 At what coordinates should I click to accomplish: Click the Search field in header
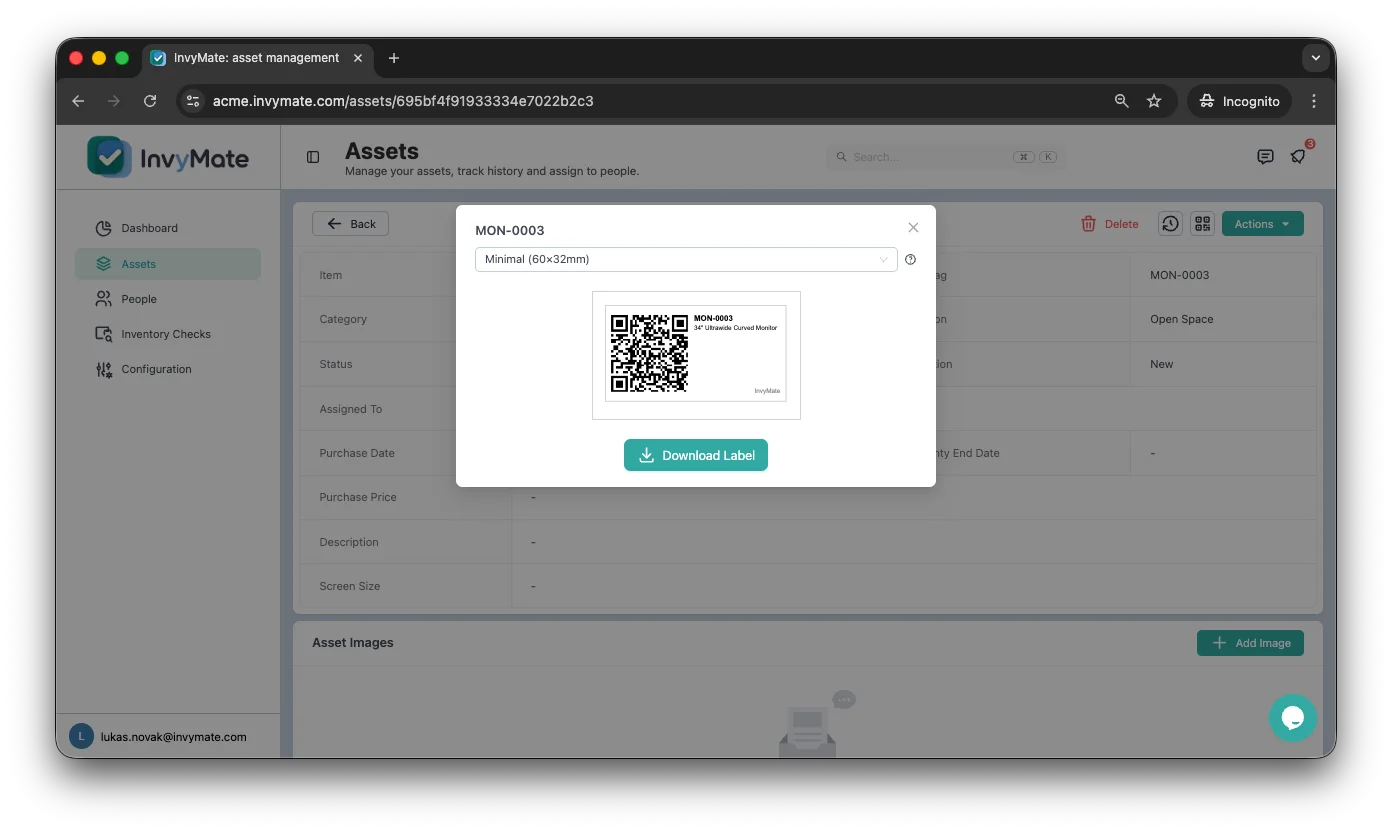click(945, 157)
